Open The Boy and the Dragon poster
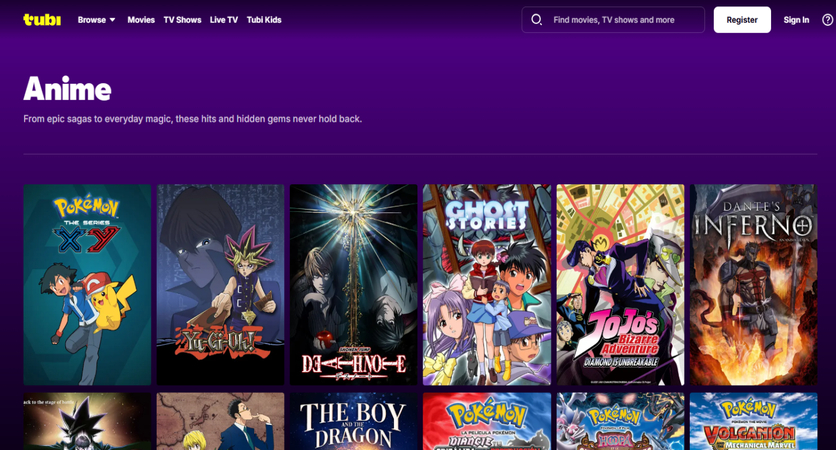836x450 pixels. tap(354, 421)
